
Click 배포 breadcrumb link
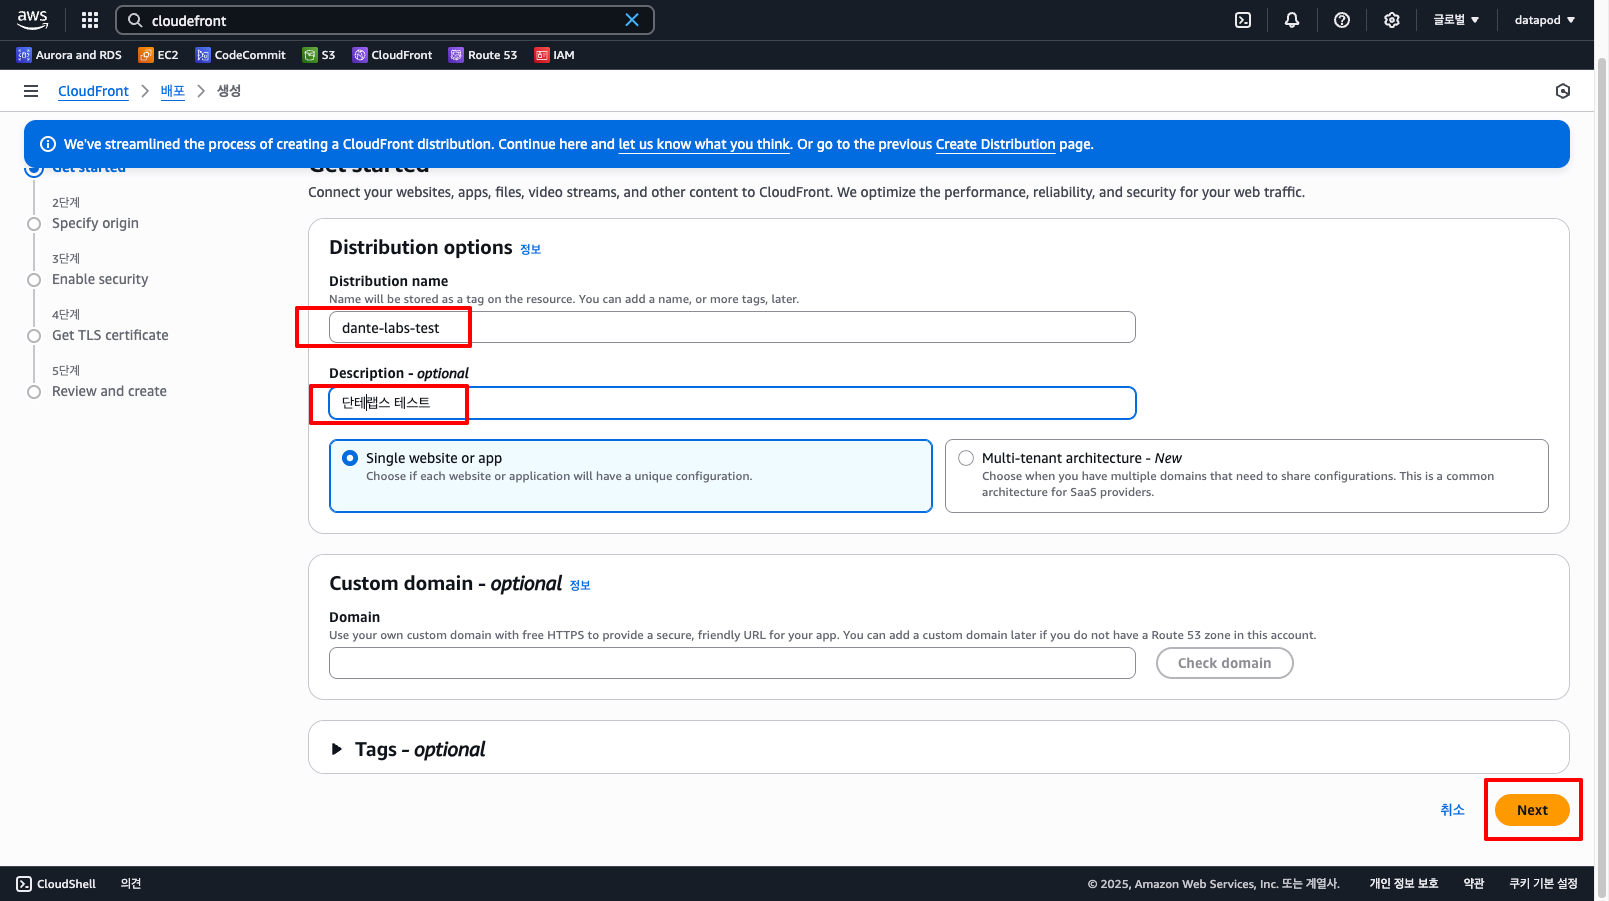173,91
